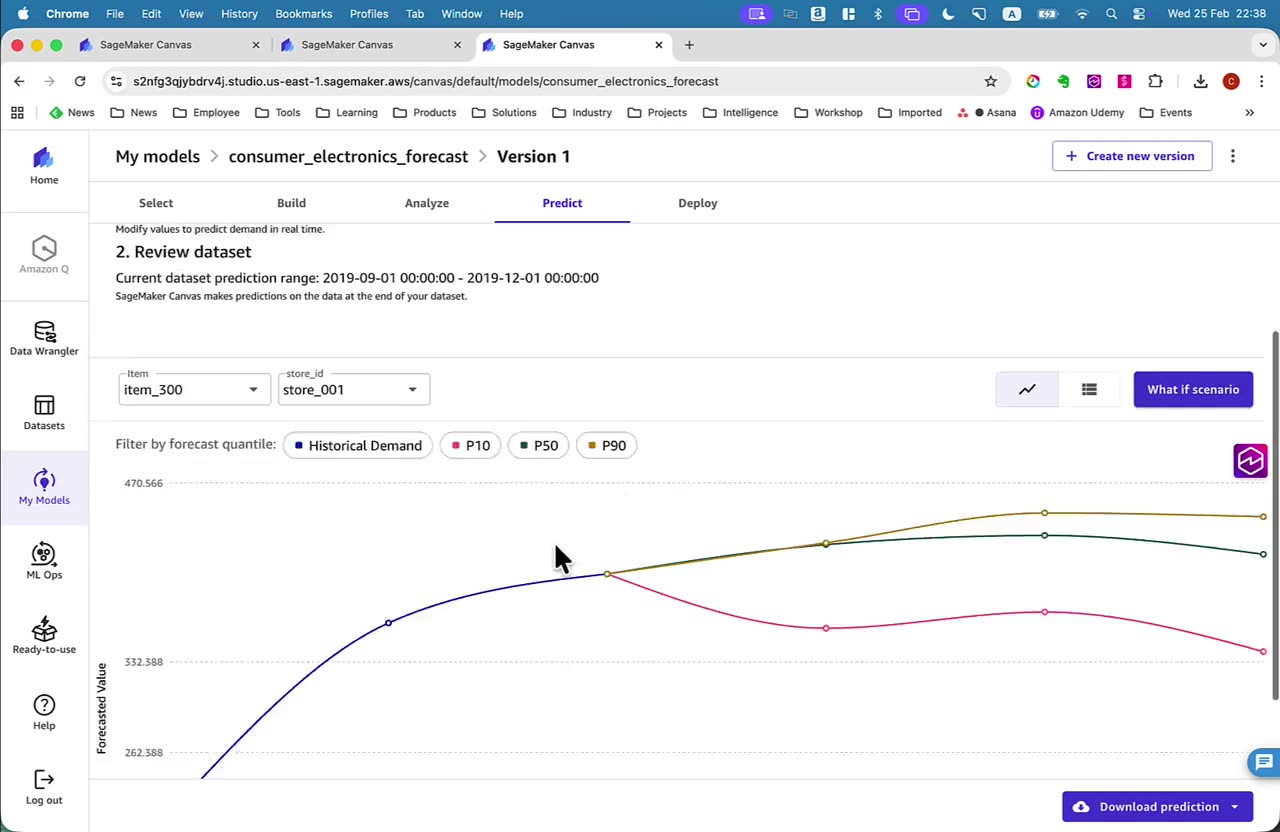Go back in browser history
The image size is (1280, 832).
tap(19, 81)
